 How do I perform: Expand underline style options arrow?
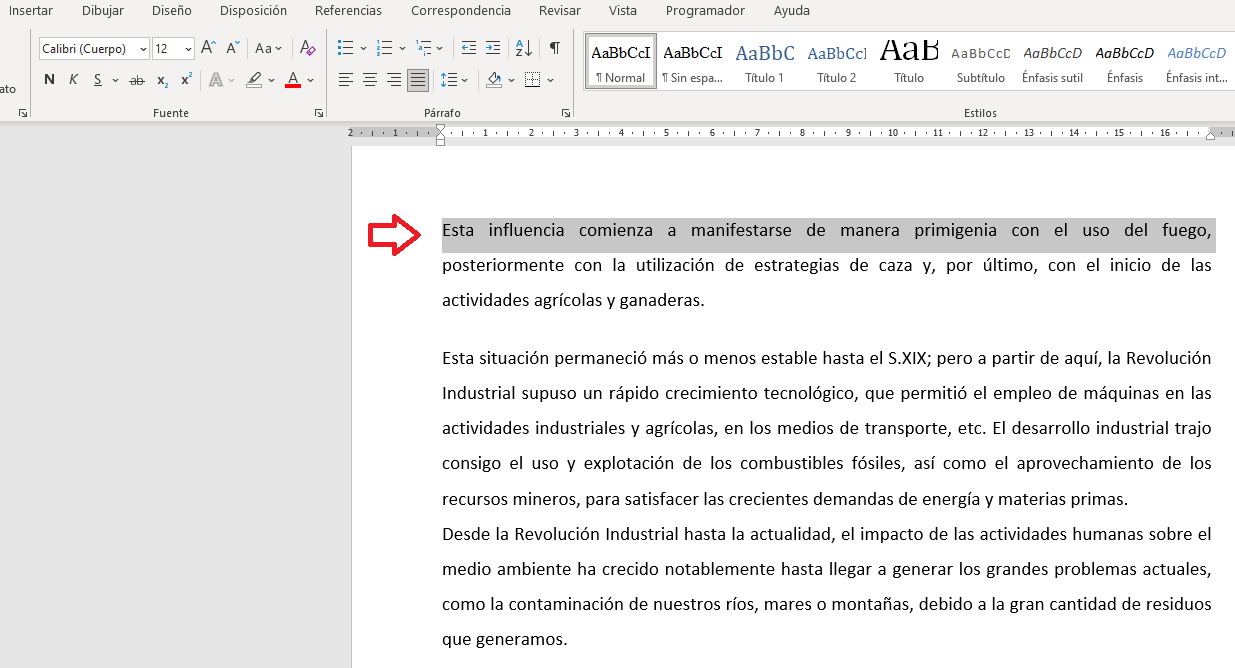pyautogui.click(x=115, y=80)
